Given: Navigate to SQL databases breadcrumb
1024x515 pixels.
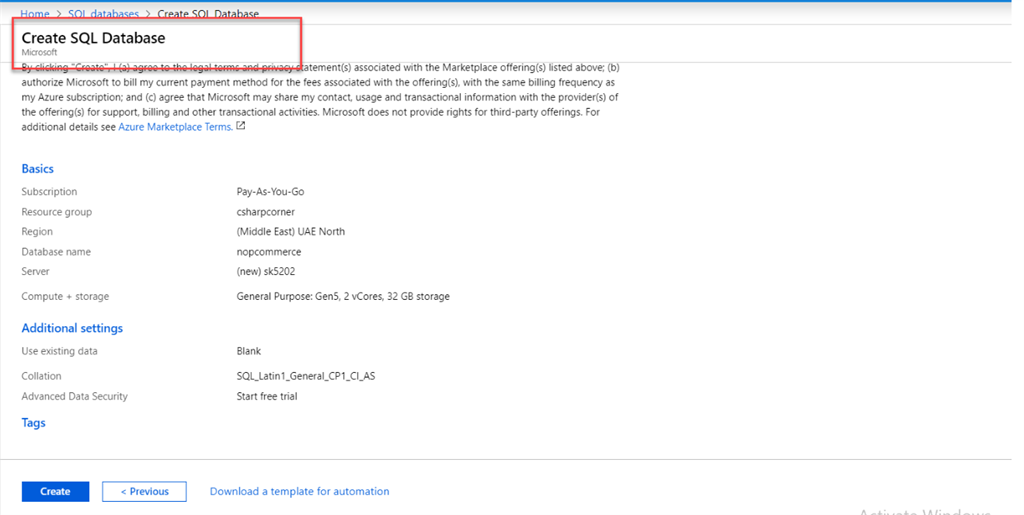Looking at the screenshot, I should (x=103, y=14).
